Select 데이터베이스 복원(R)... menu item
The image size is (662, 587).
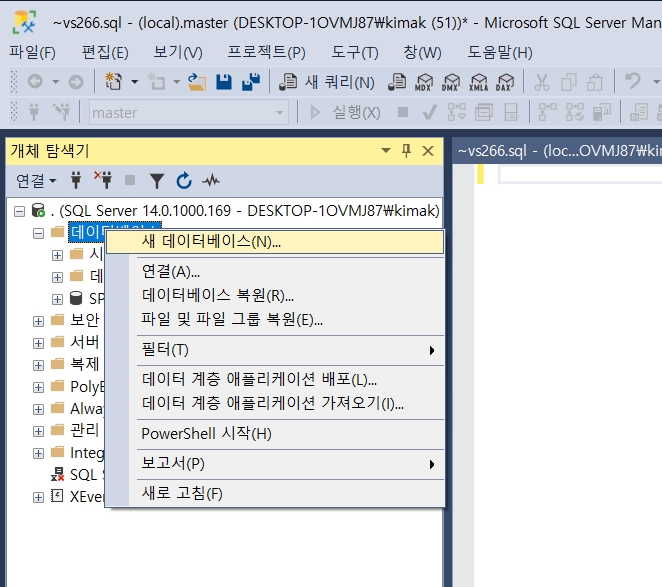point(275,296)
